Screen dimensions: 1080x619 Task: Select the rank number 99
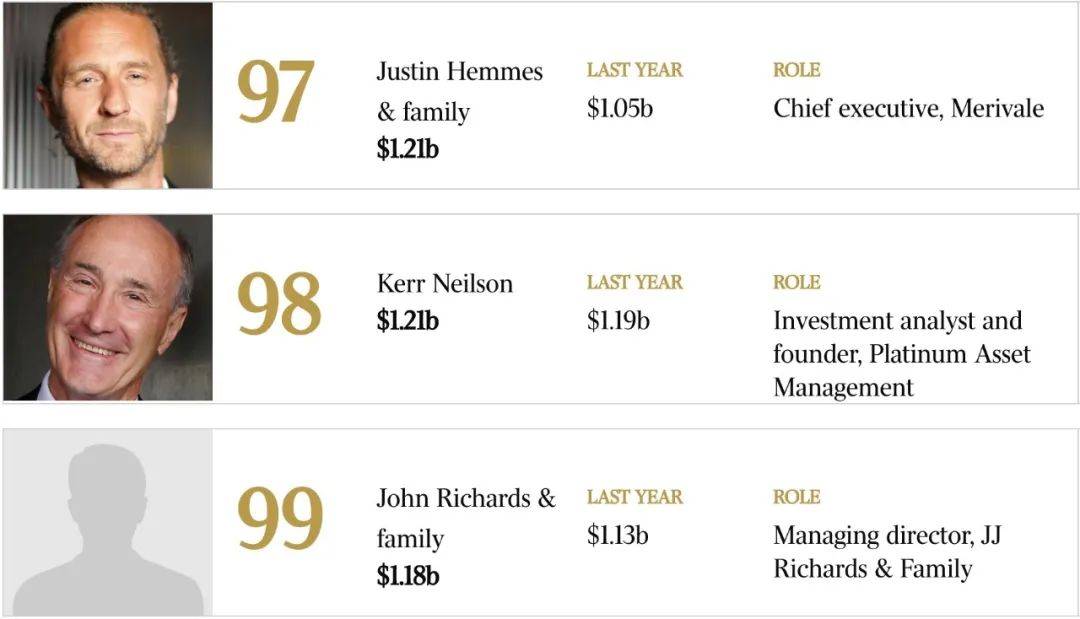click(280, 518)
